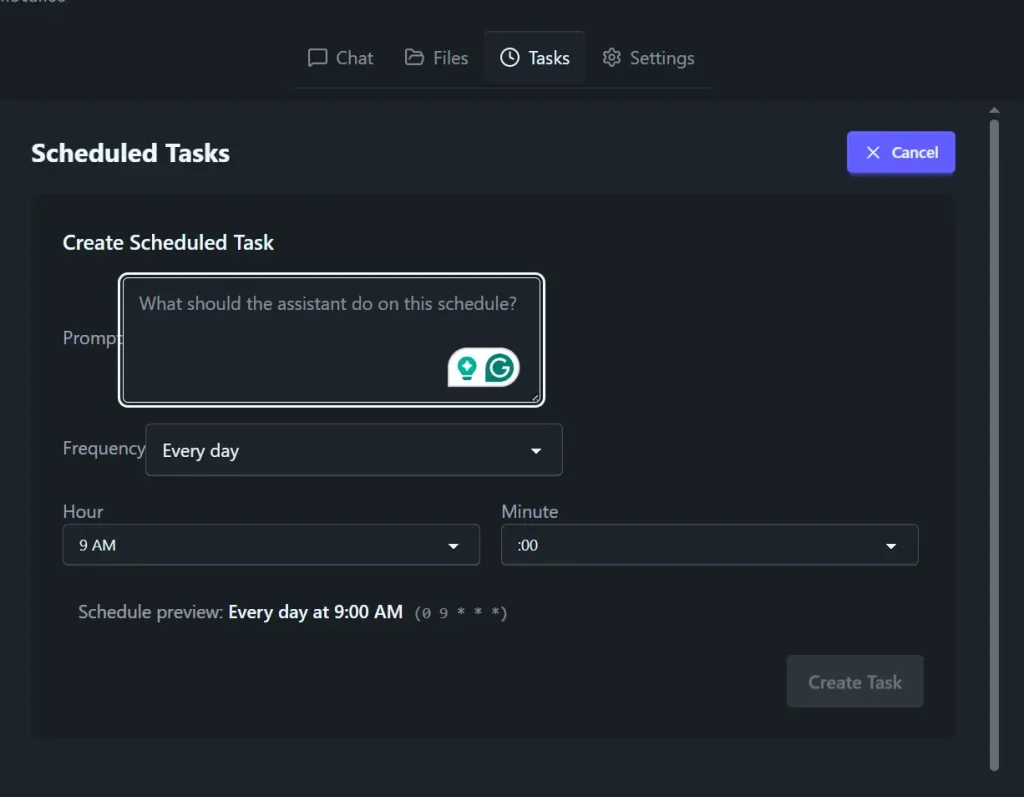This screenshot has width=1024, height=797.
Task: Click the schedule preview cron expression
Action: point(460,613)
